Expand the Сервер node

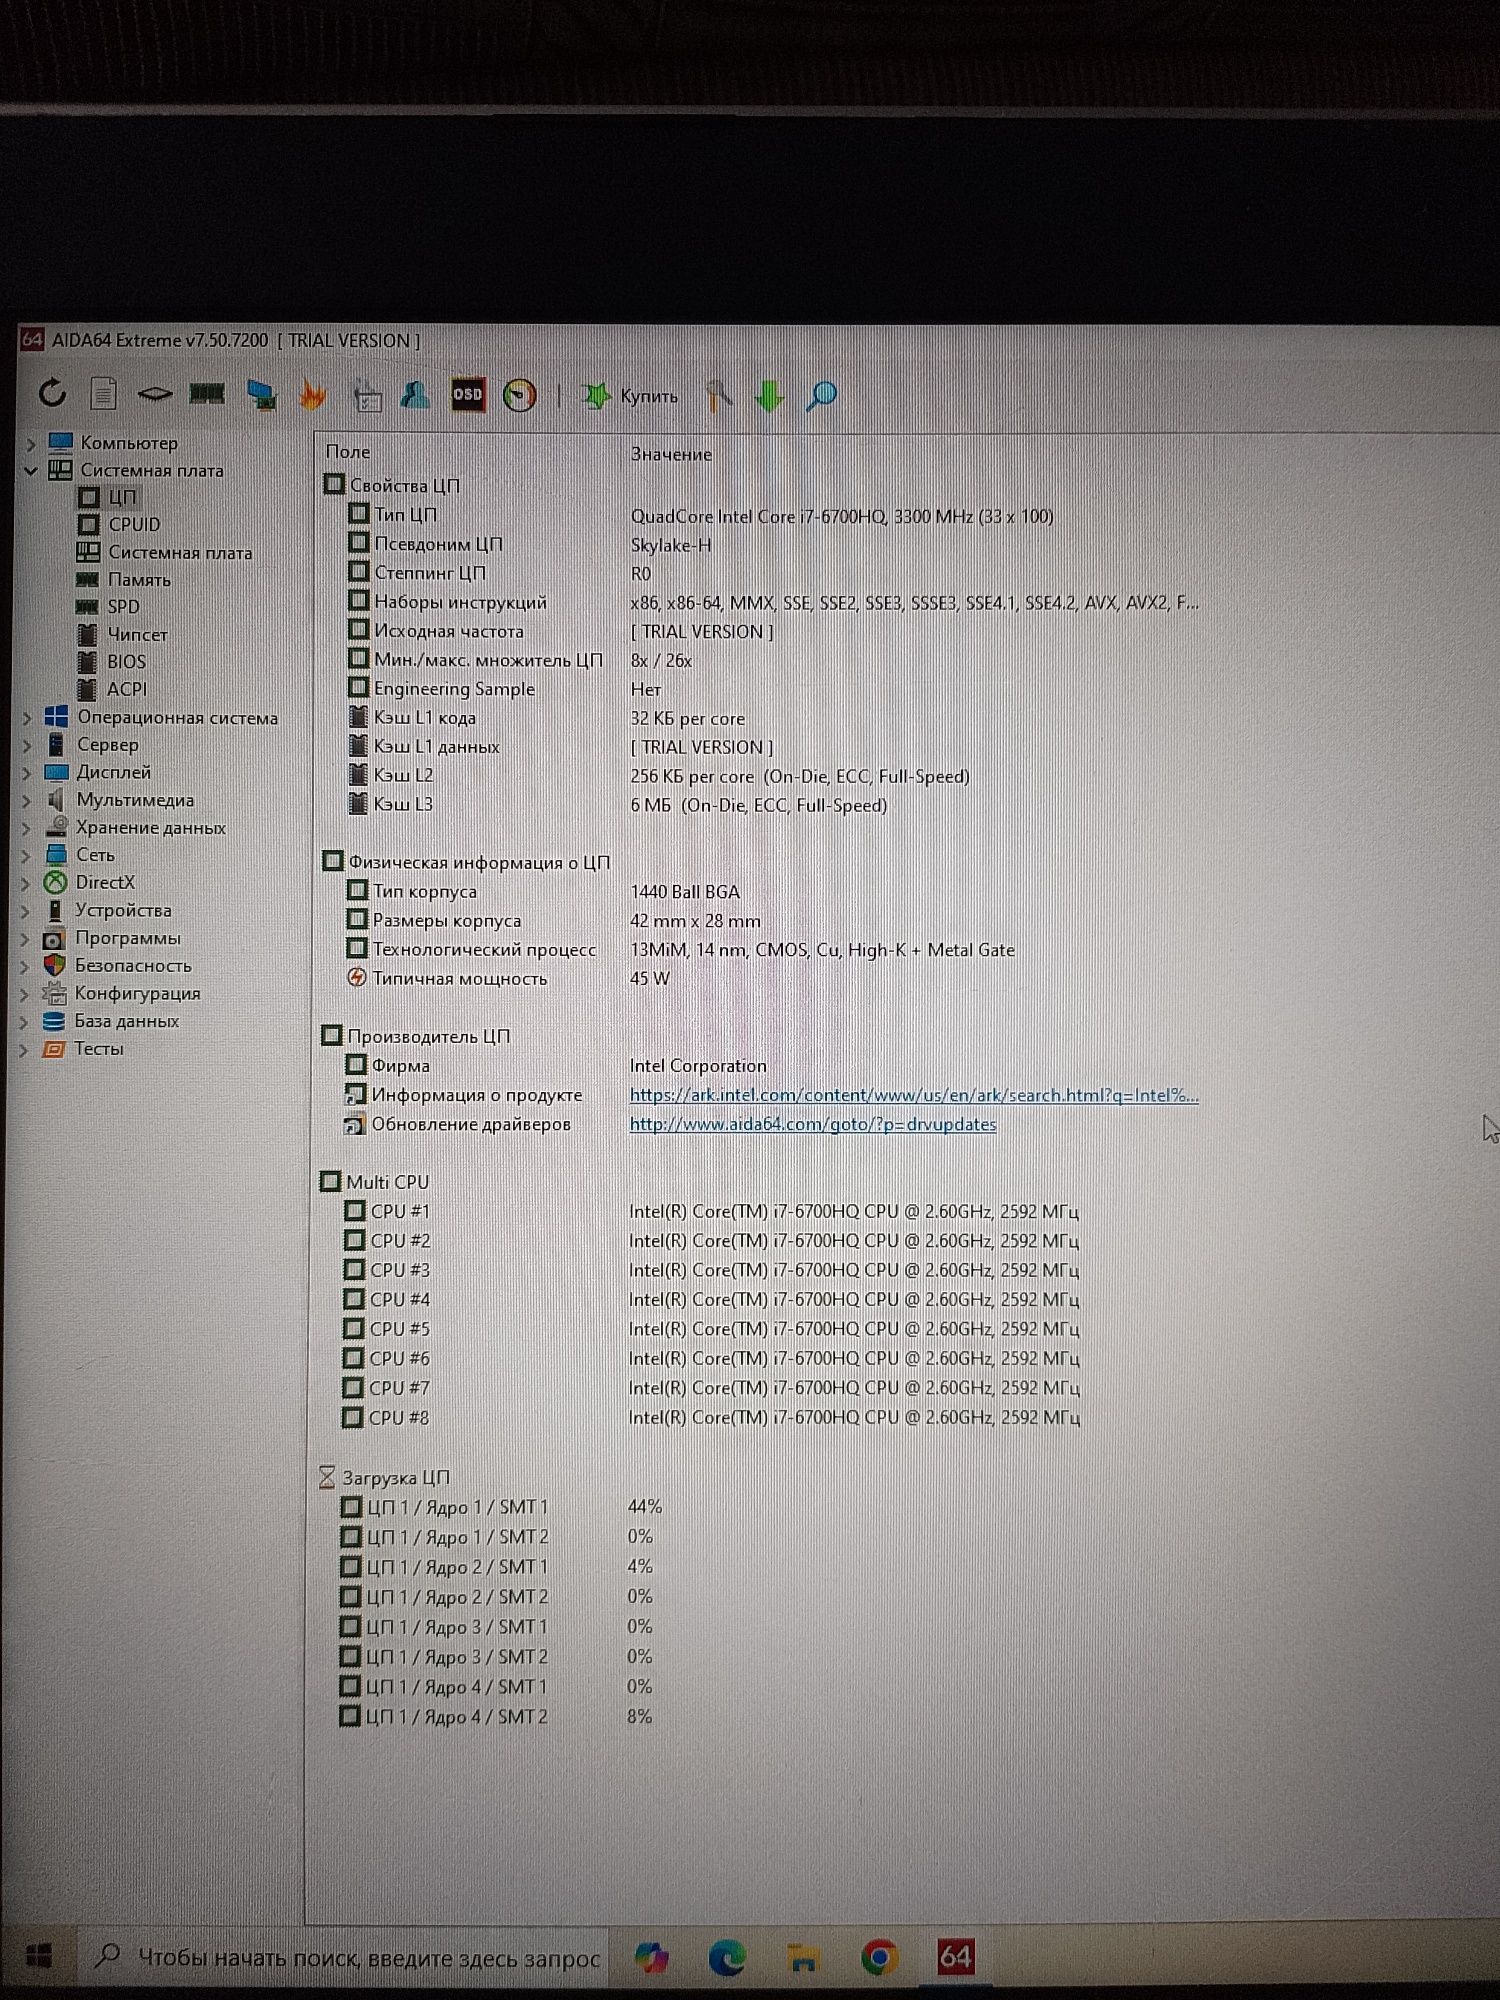pyautogui.click(x=27, y=745)
